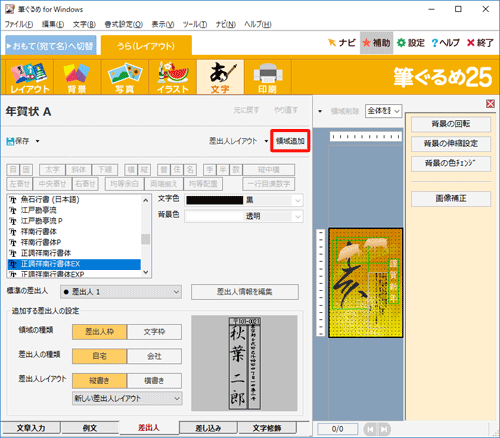This screenshot has height=438, width=500.
Task: Open the ファイル menu
Action: 19,24
